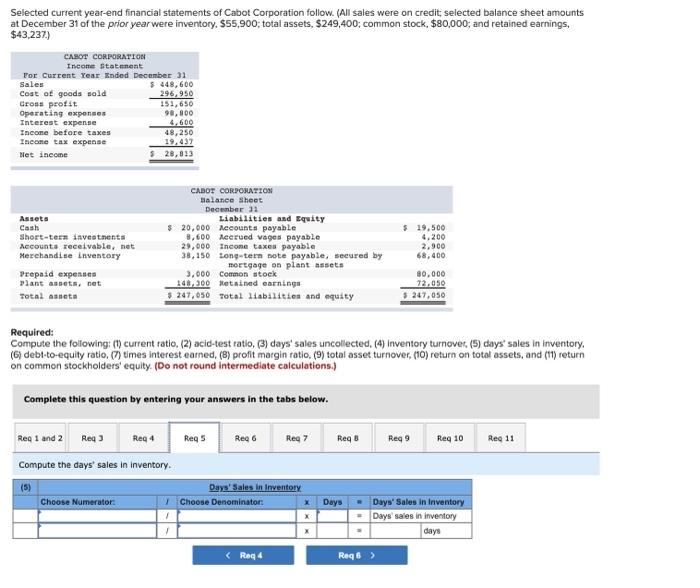Click the Total assets value $ 247,050
This screenshot has height=588, width=700.
tap(188, 296)
